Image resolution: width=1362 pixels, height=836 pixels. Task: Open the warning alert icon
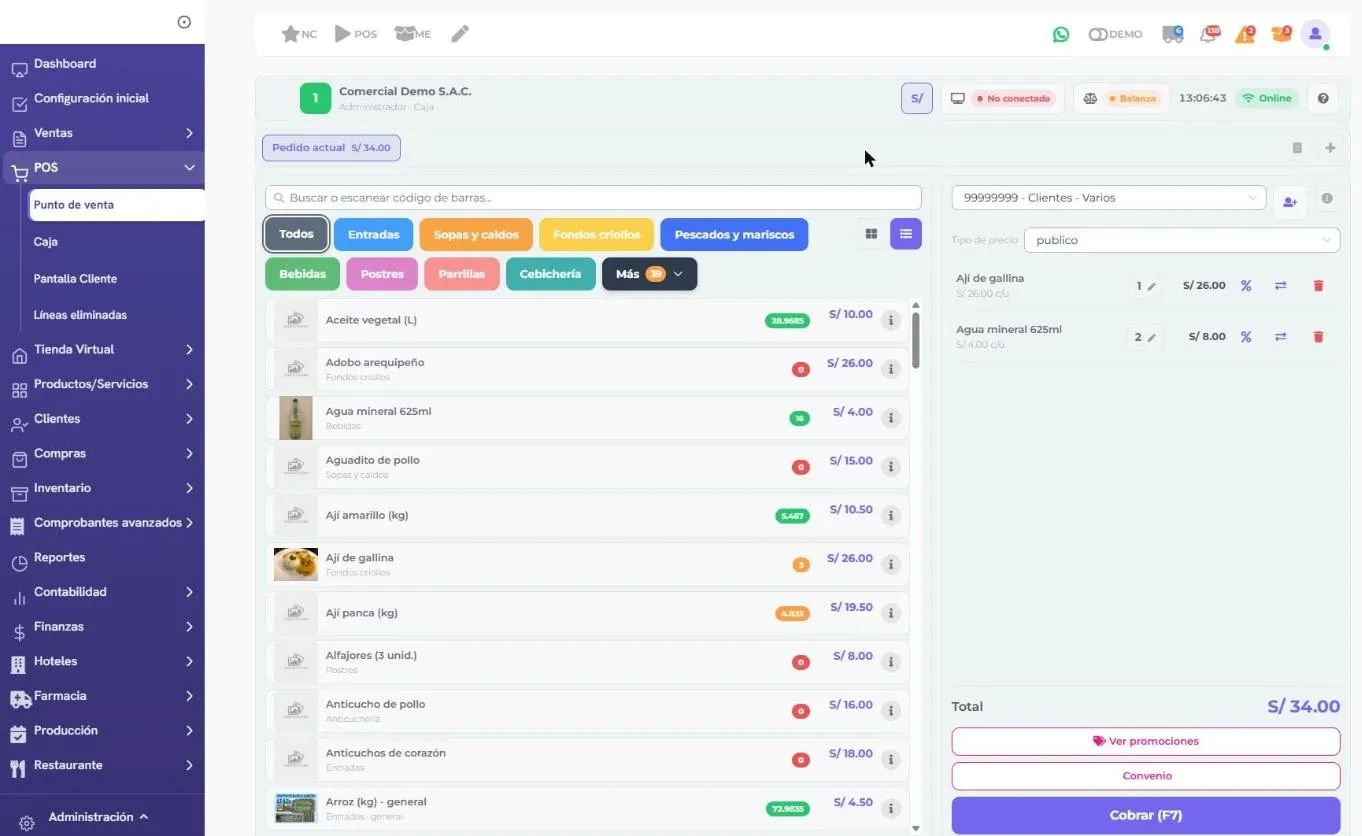[1245, 34]
